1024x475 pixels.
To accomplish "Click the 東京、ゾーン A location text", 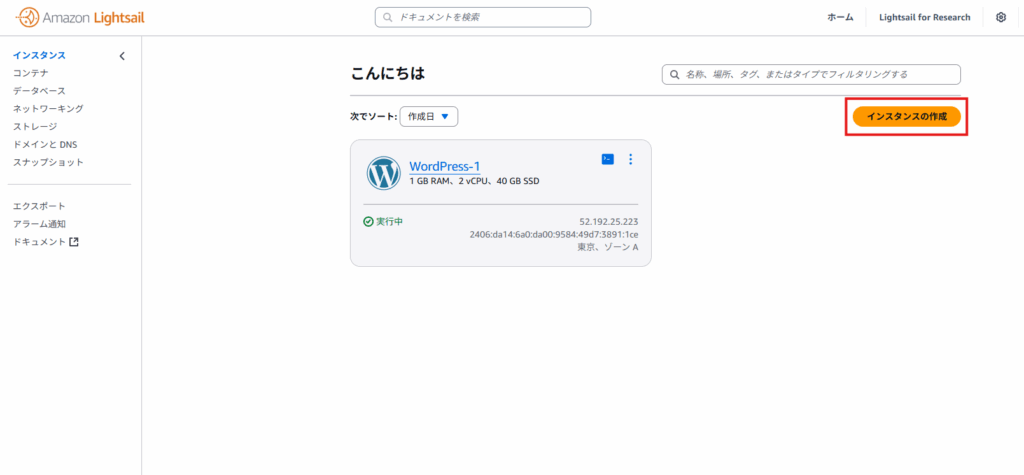I will tap(607, 247).
